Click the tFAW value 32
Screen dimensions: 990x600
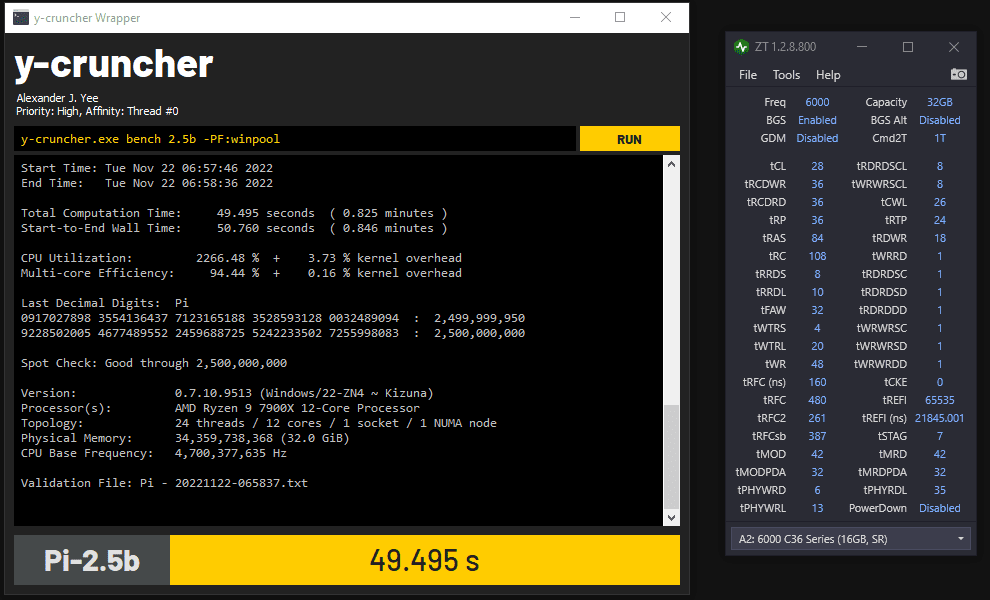click(817, 310)
